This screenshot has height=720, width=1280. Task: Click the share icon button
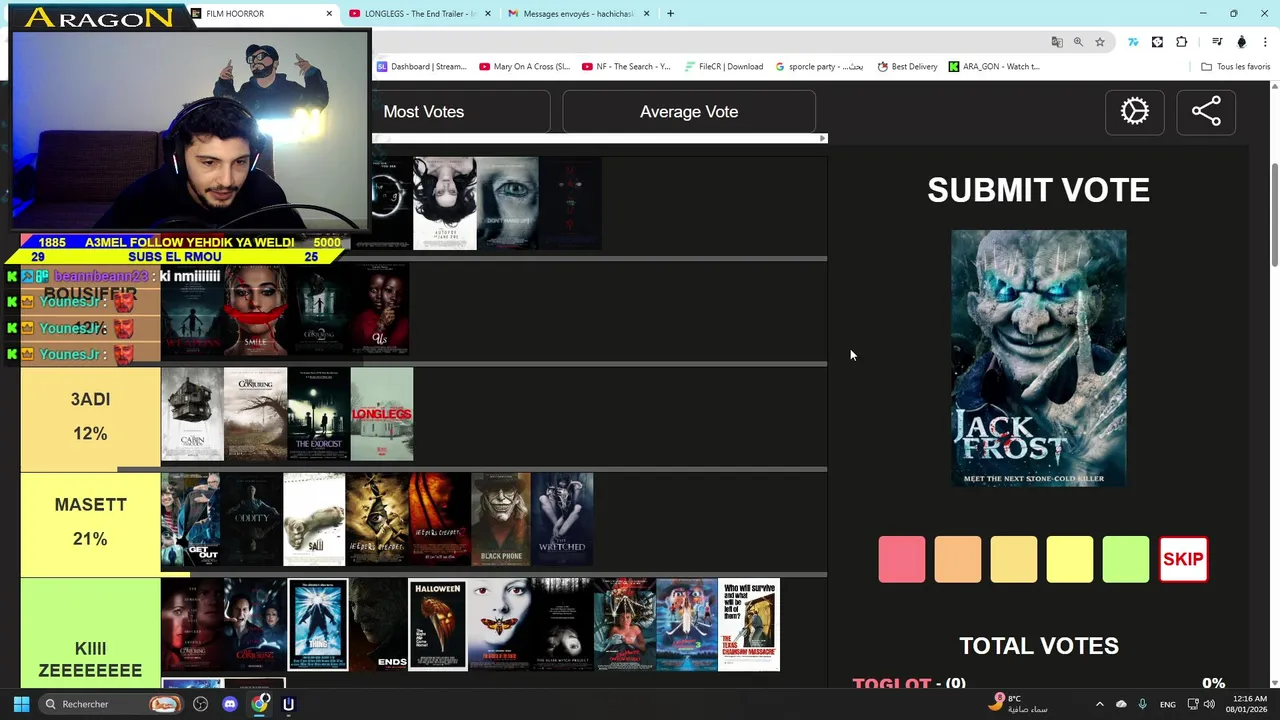coord(1206,111)
